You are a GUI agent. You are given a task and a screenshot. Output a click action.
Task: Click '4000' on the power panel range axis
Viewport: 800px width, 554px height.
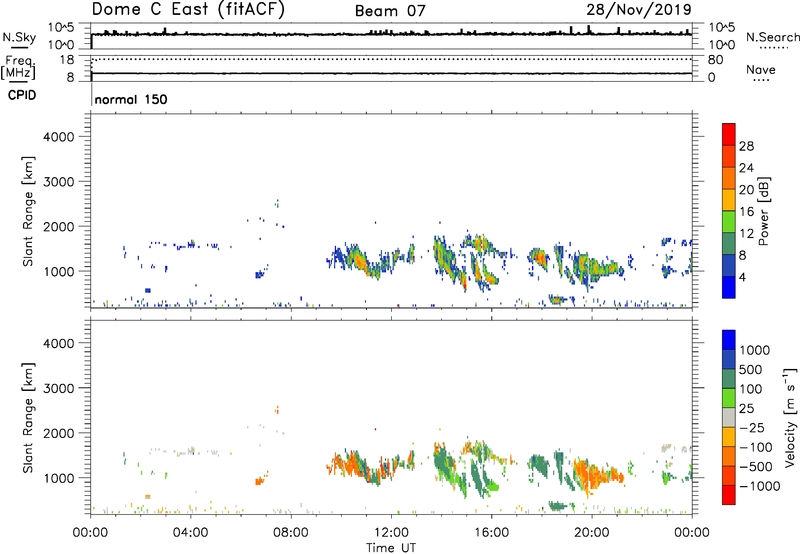pos(58,137)
